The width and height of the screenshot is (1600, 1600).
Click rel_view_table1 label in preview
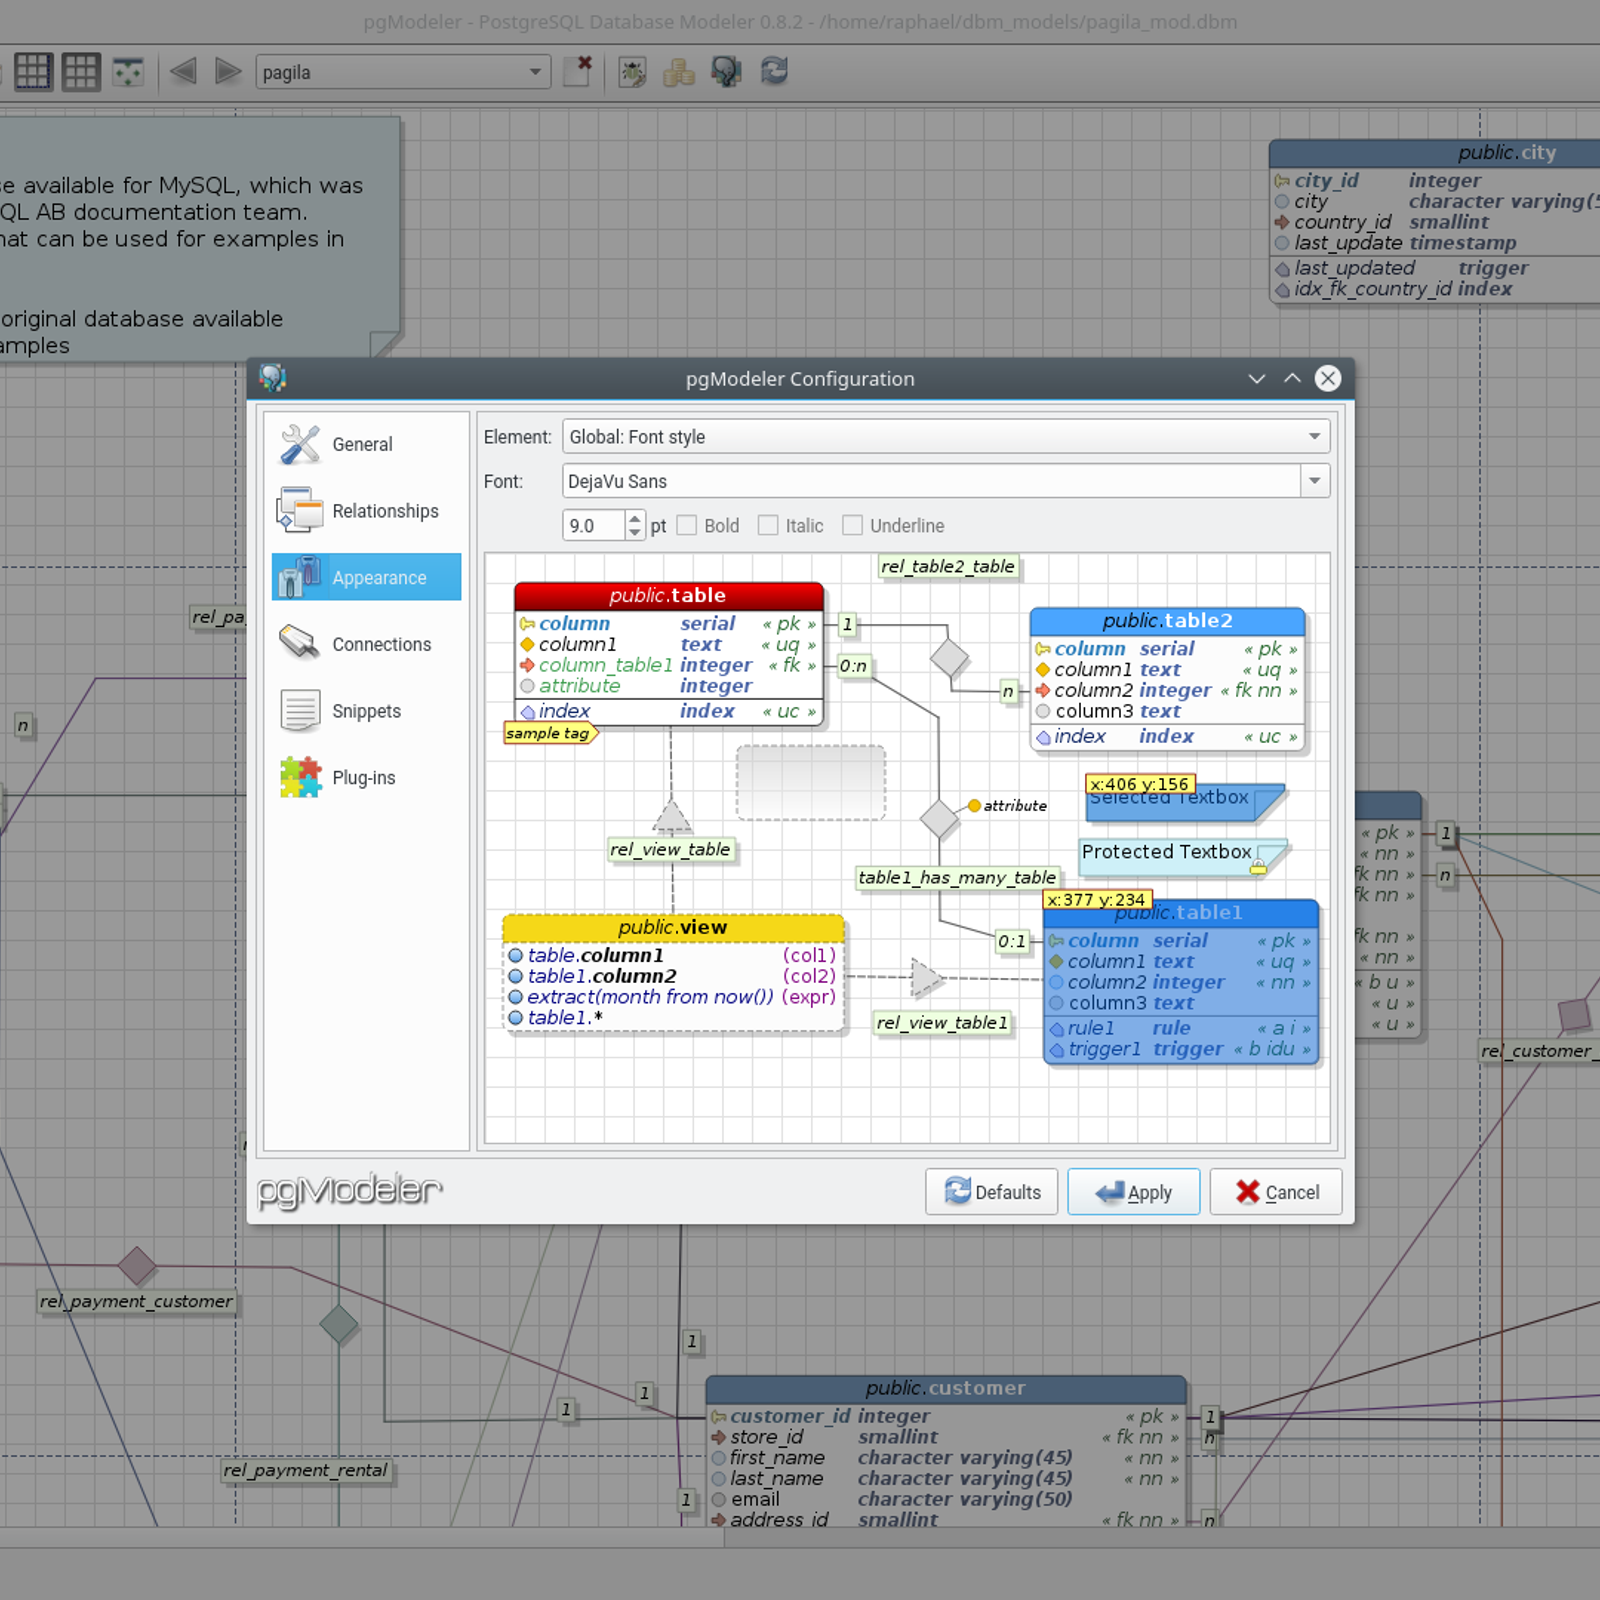(942, 1023)
